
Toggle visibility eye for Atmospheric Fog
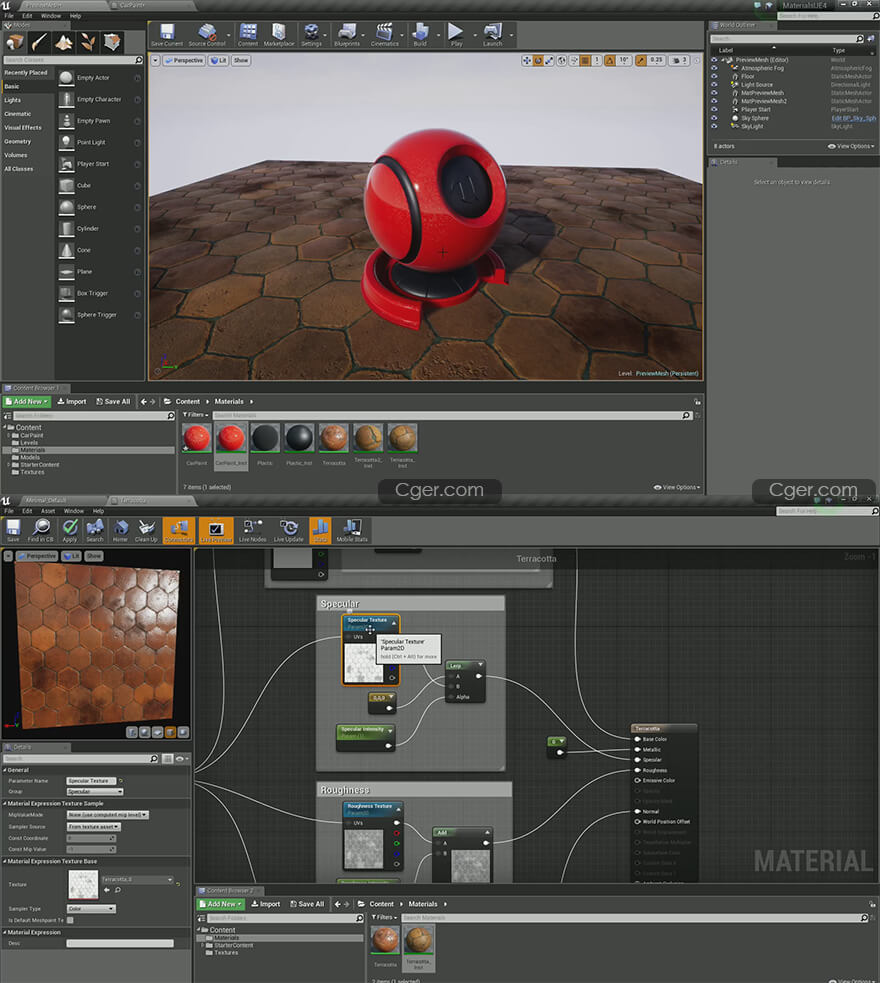pos(714,68)
